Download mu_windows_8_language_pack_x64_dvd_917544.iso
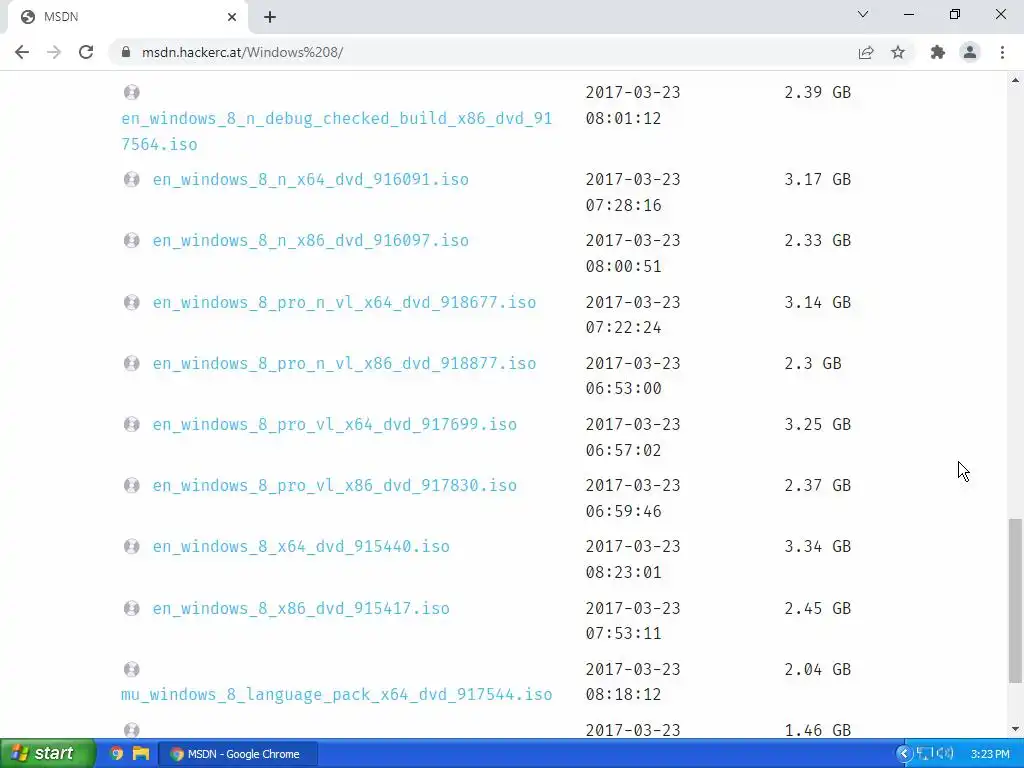Screen dimensions: 1024x768 click(x=336, y=694)
